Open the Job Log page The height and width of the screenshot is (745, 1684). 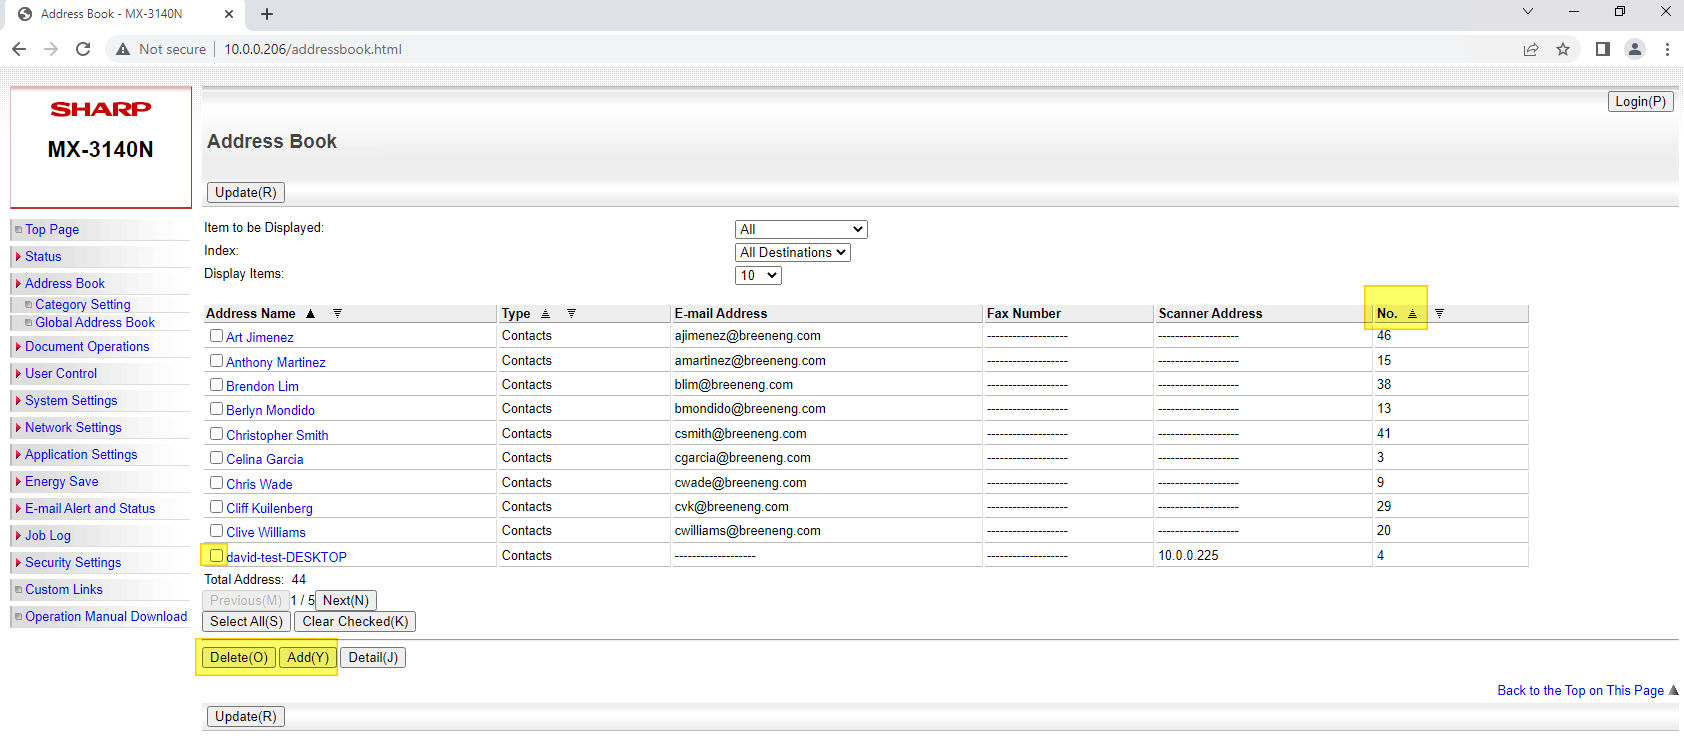coord(48,535)
